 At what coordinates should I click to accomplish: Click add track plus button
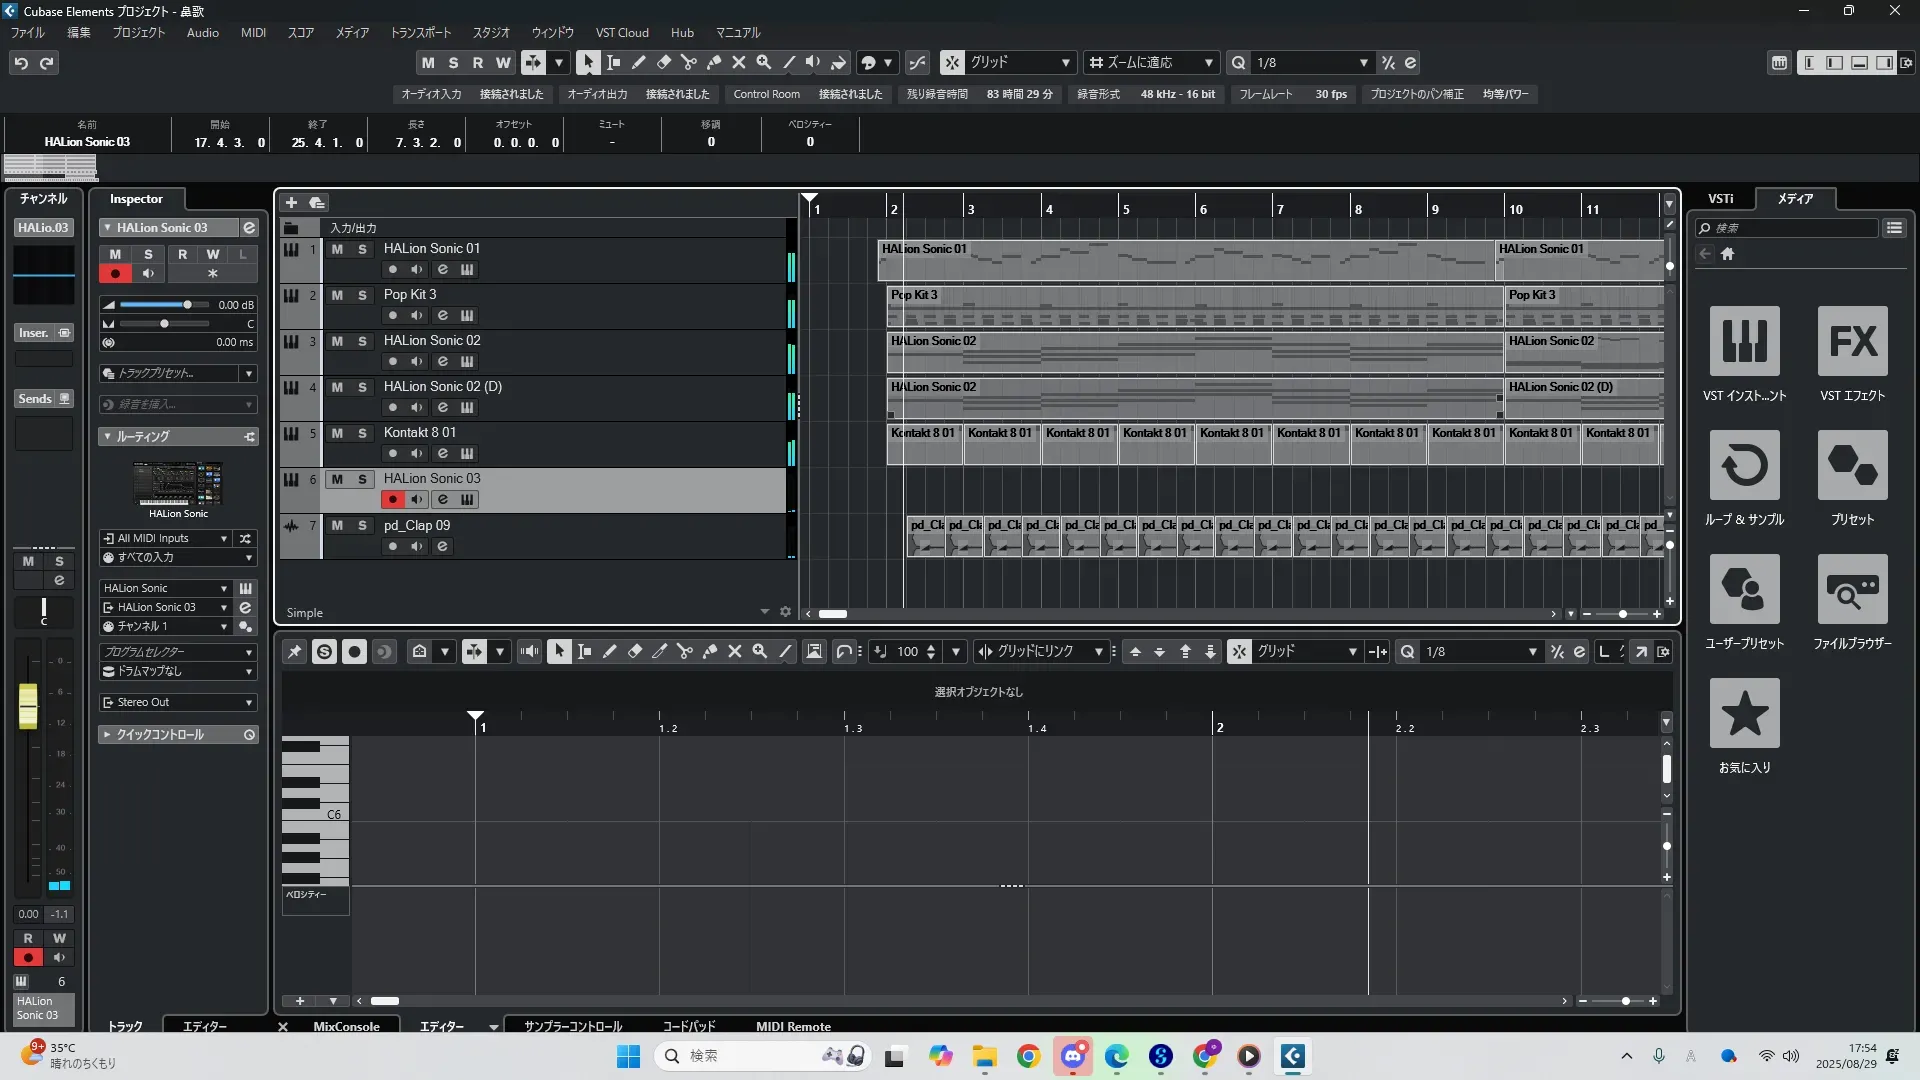click(291, 202)
